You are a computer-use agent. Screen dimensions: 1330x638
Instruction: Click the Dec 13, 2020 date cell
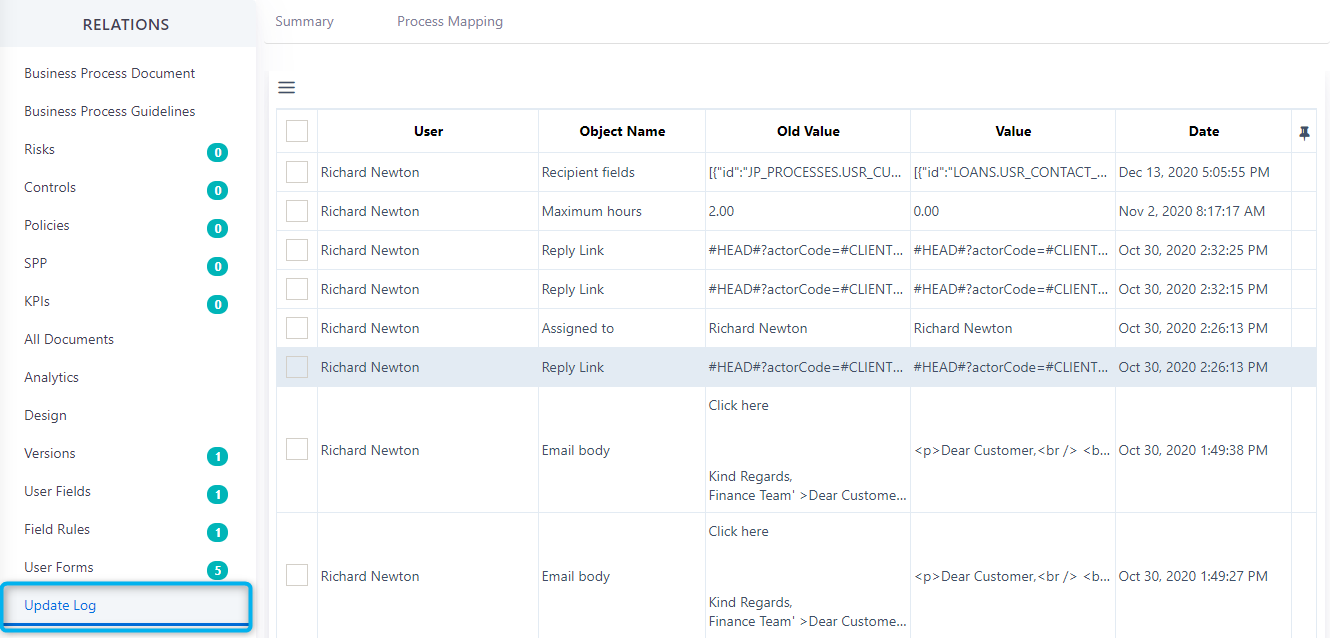tap(1194, 172)
